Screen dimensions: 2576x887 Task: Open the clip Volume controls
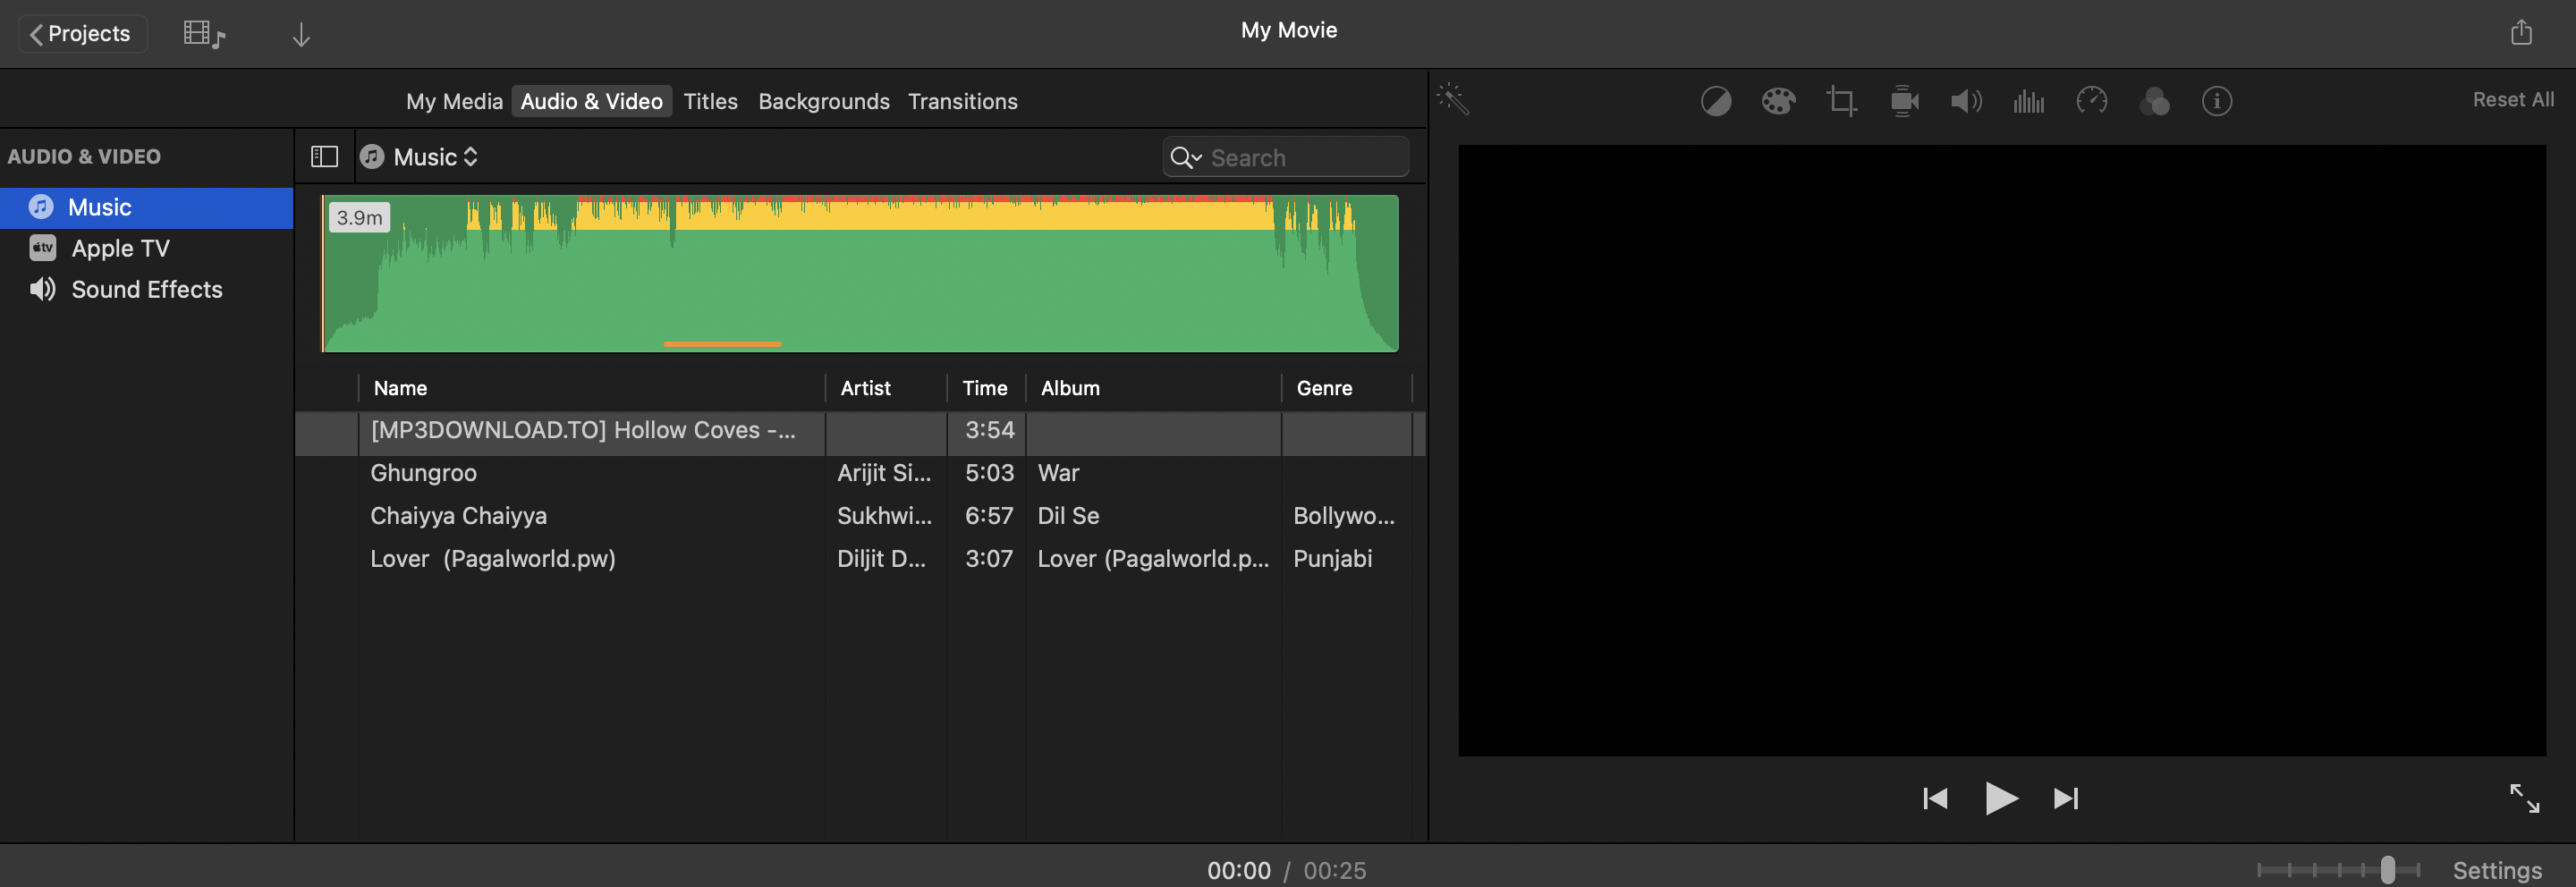[1966, 100]
